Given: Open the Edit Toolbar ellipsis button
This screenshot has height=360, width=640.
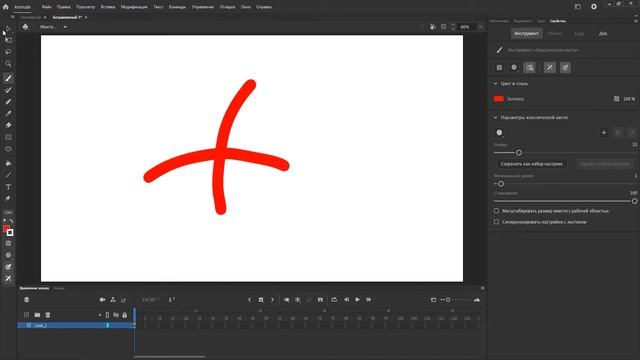Looking at the screenshot, I should coord(8,212).
